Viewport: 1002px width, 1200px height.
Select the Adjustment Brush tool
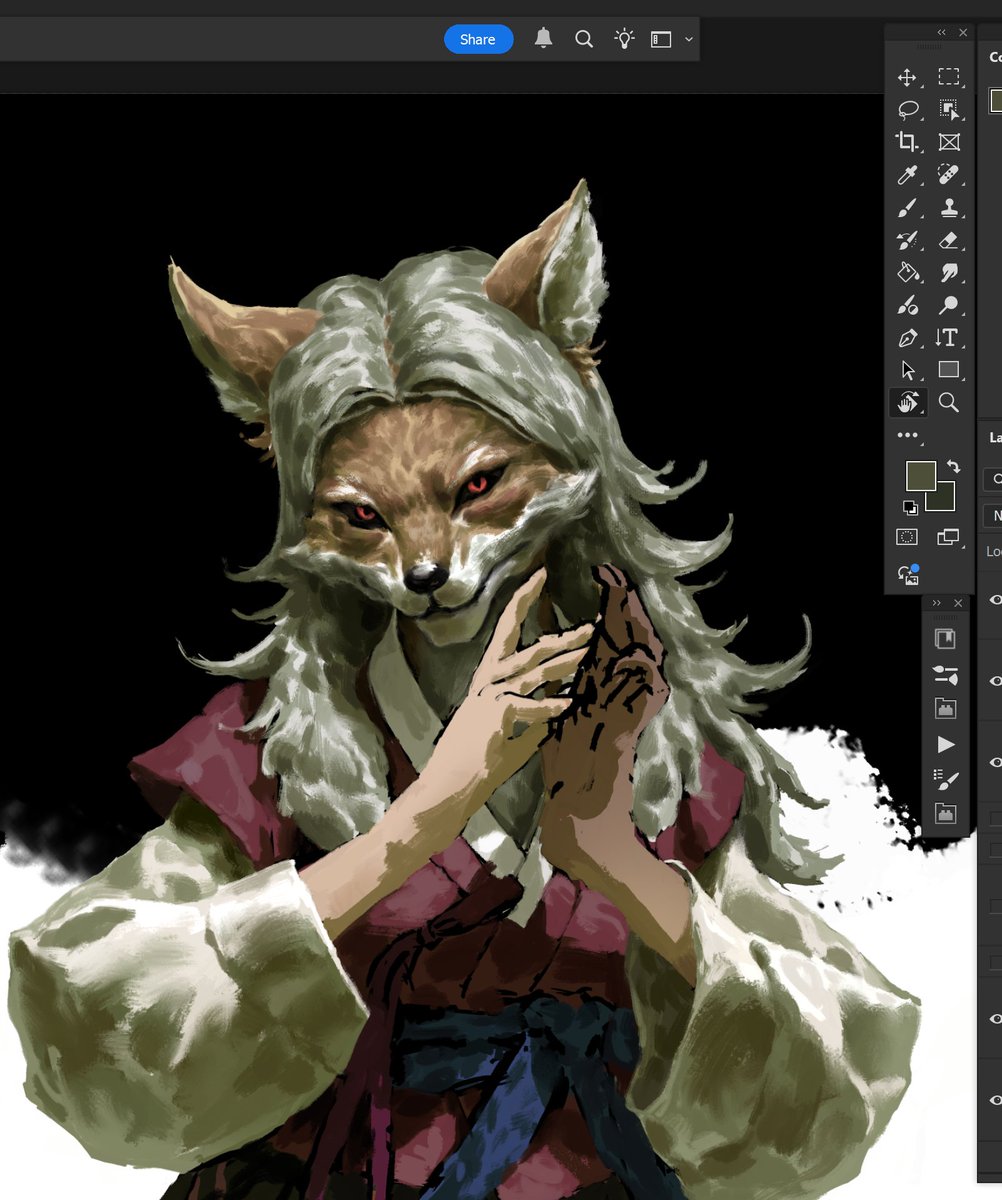pos(907,305)
